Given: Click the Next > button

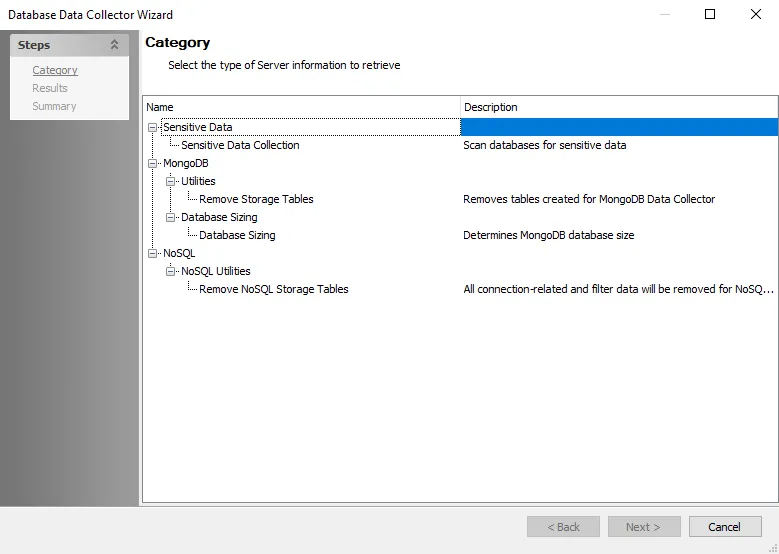Looking at the screenshot, I should [644, 527].
